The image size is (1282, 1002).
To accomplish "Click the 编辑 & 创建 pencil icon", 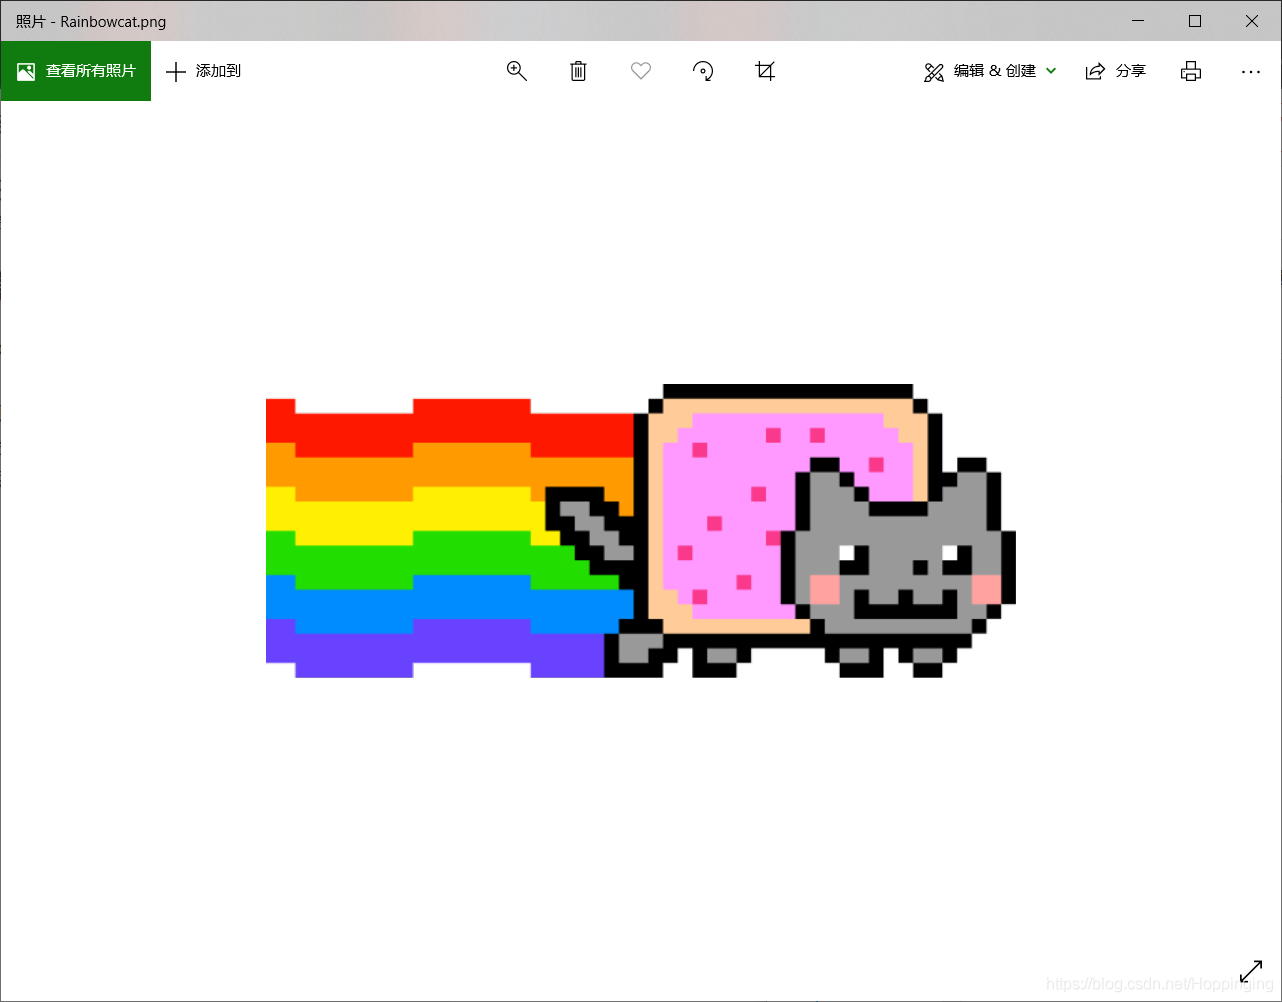I will (934, 71).
